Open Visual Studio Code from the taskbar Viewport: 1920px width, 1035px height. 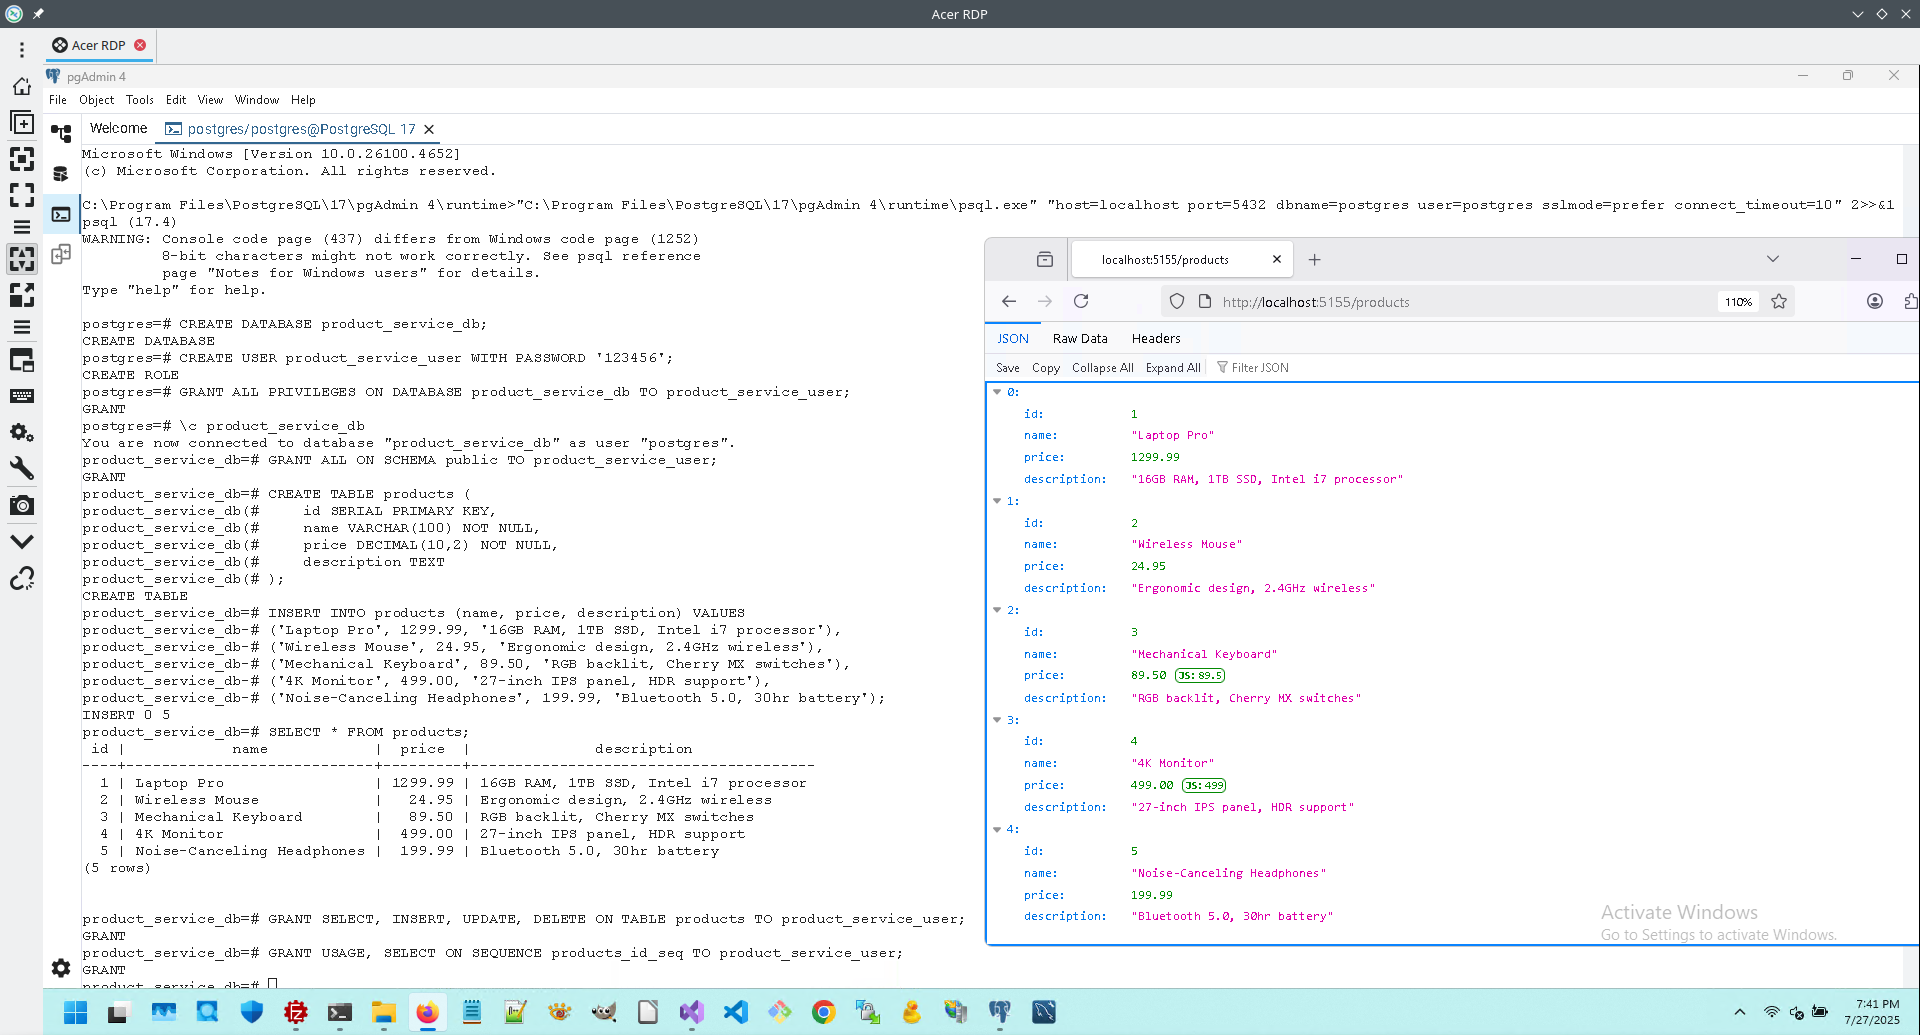point(736,1012)
